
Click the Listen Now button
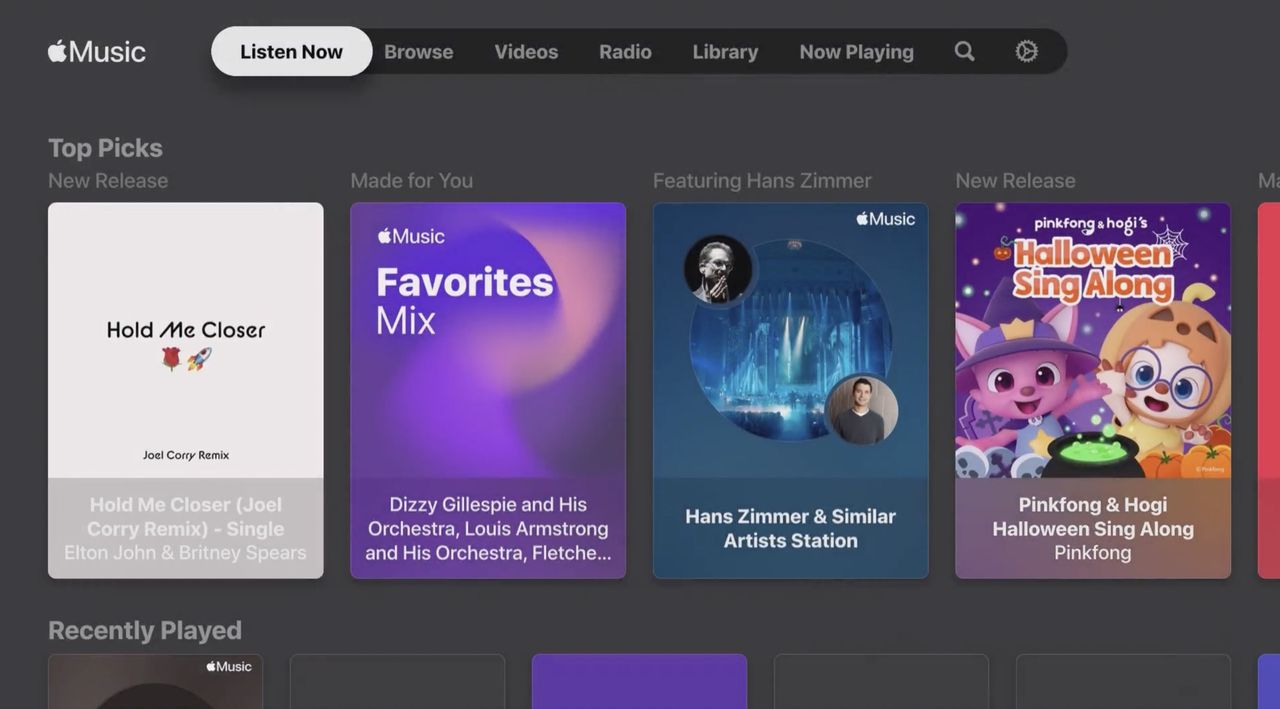291,51
